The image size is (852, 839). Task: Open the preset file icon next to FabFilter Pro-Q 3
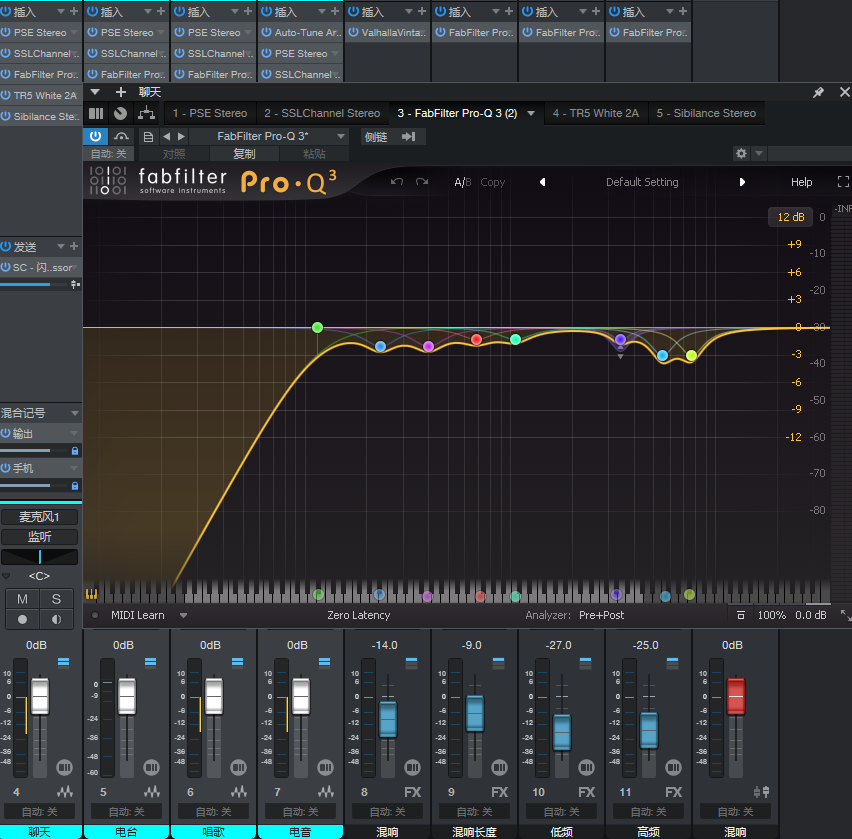(x=148, y=136)
